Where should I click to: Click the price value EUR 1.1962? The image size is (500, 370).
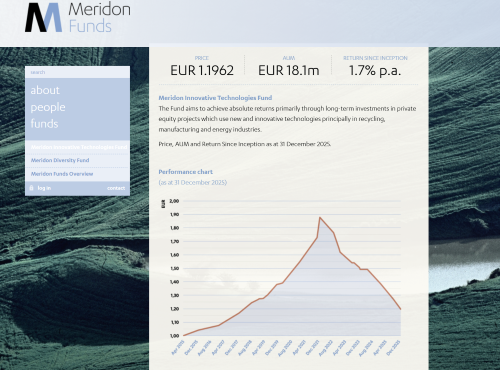click(x=202, y=70)
